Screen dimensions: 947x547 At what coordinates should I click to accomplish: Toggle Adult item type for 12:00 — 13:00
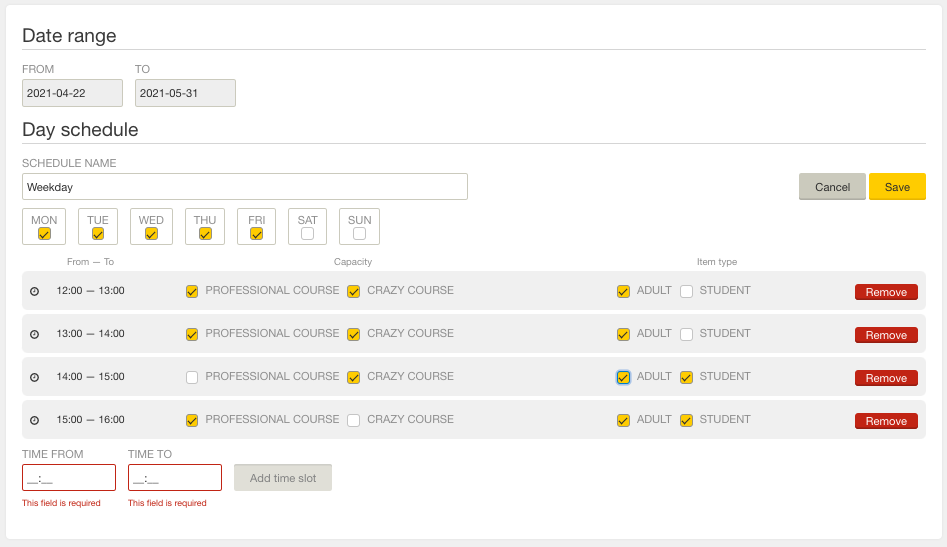[x=623, y=292]
